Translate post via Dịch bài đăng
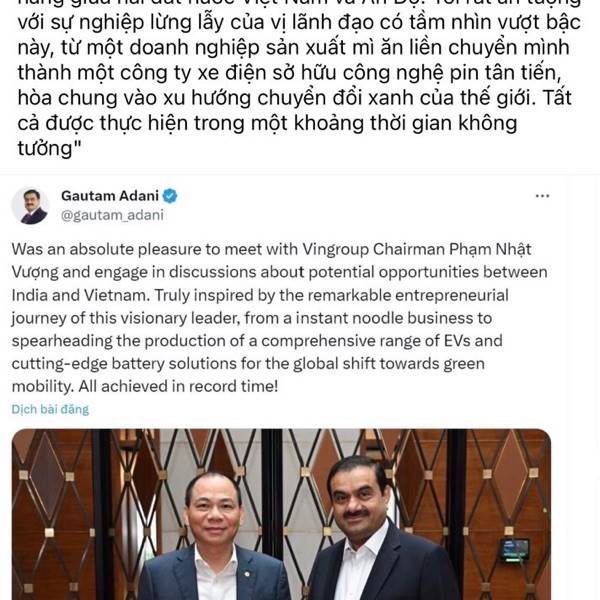 coord(50,409)
